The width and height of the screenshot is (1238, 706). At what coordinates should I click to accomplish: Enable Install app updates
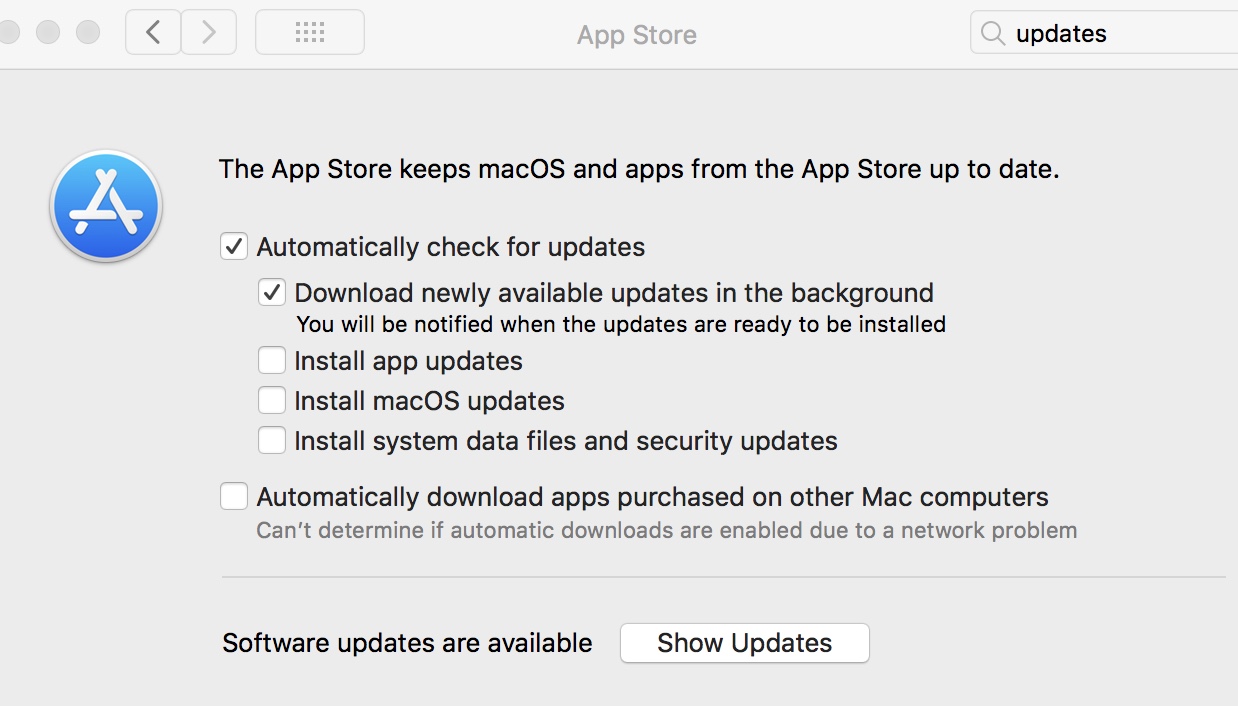click(272, 360)
